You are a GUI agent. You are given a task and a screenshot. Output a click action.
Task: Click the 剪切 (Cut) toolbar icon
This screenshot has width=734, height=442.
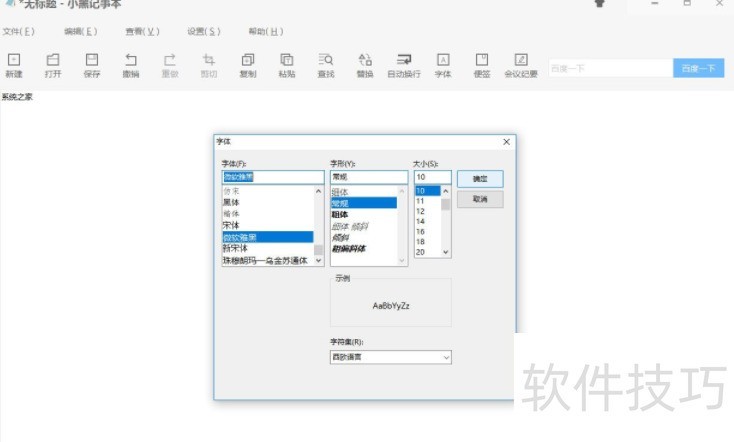(x=209, y=65)
